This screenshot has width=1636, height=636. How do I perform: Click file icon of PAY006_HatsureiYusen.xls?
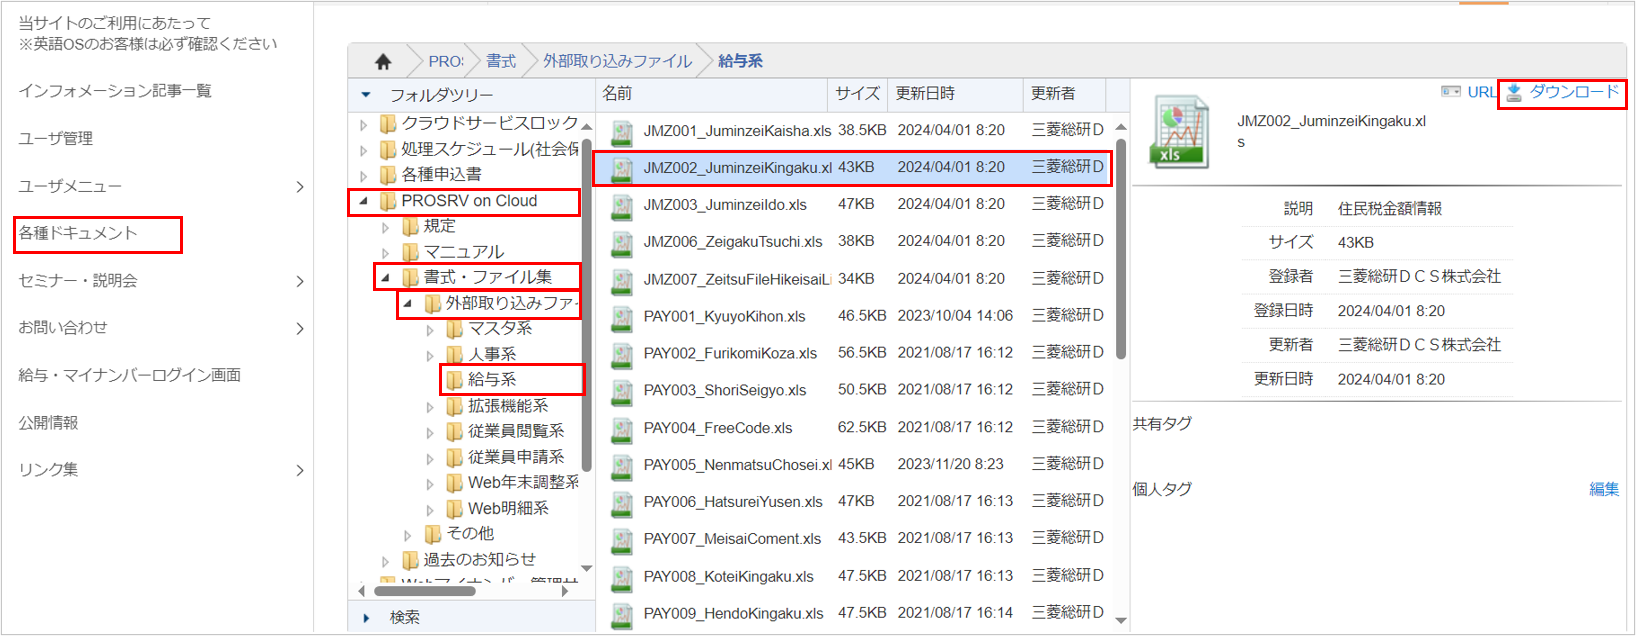tap(622, 503)
